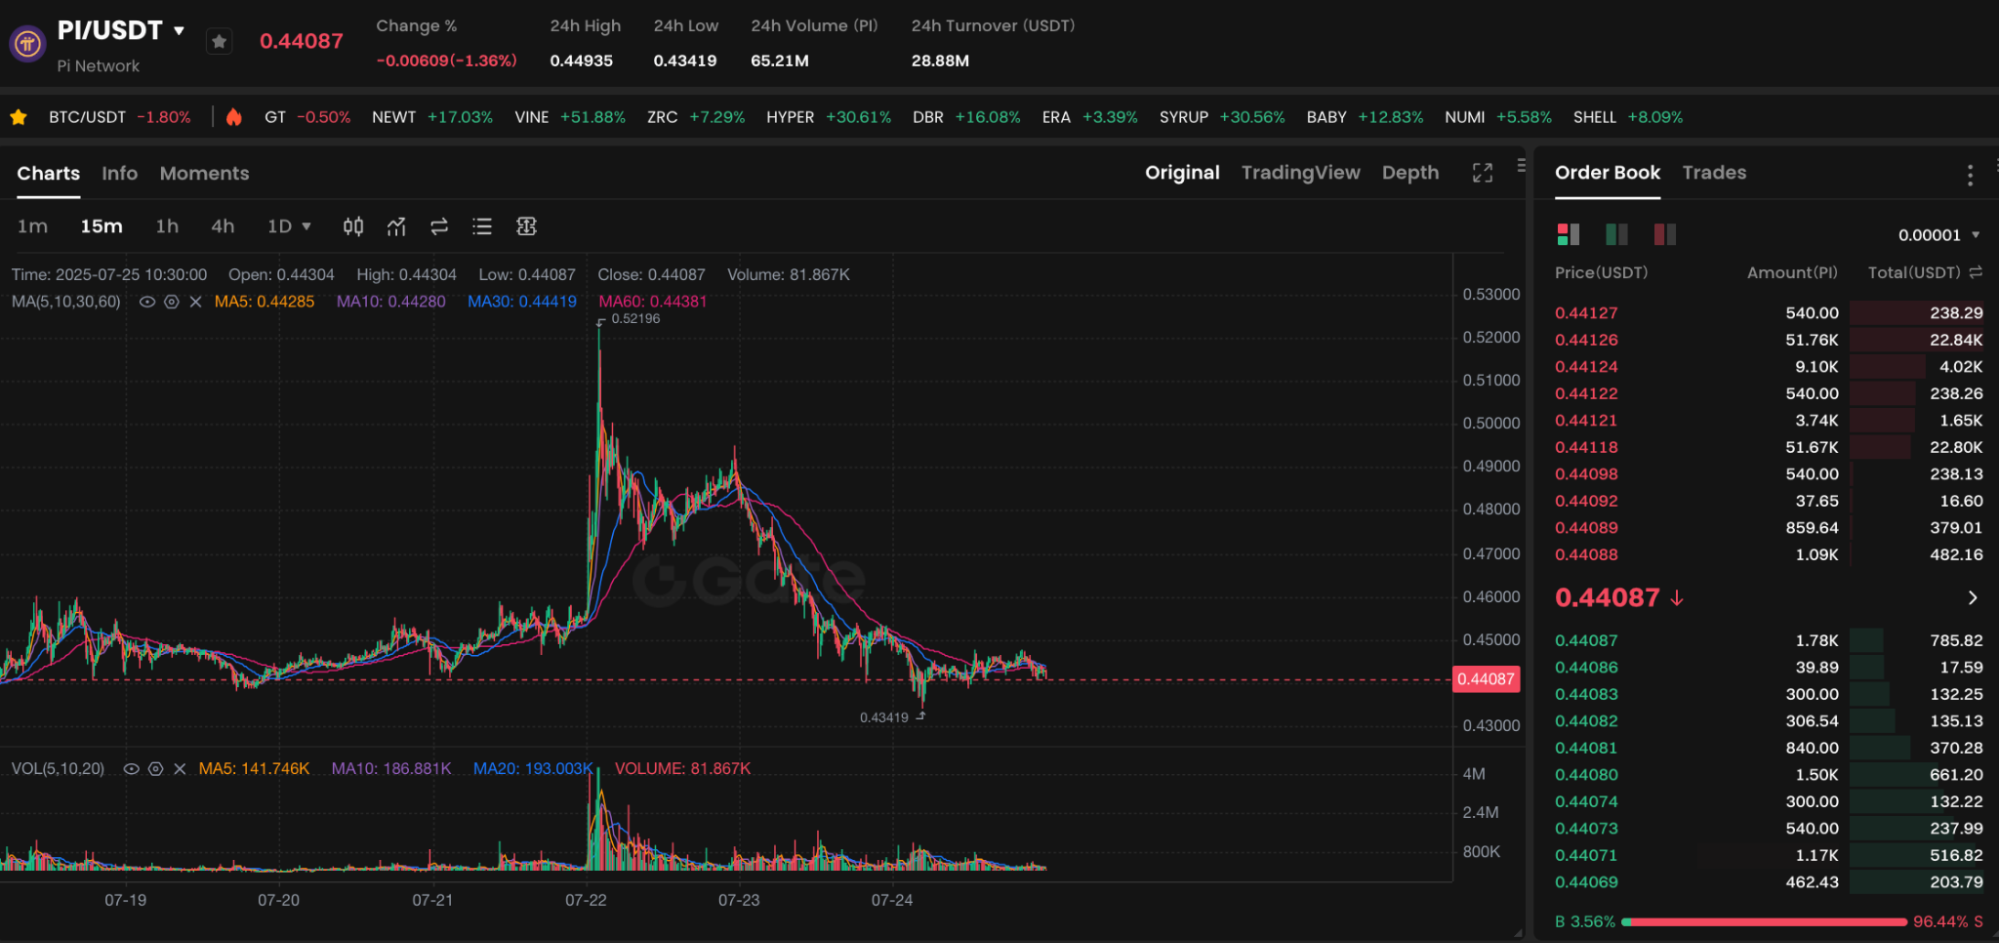Open the SYRUP ticker link

1222,117
